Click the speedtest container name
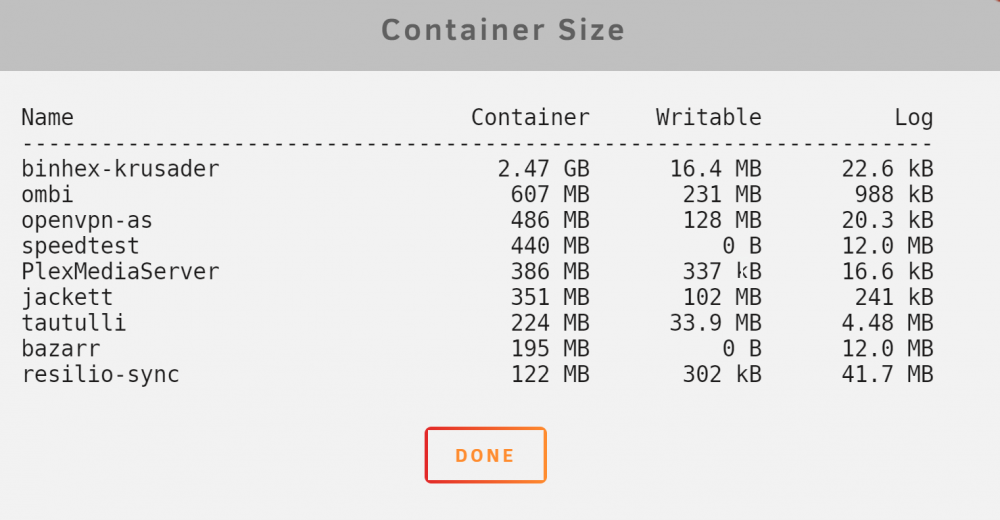Screen dimensions: 1000x520 80,246
